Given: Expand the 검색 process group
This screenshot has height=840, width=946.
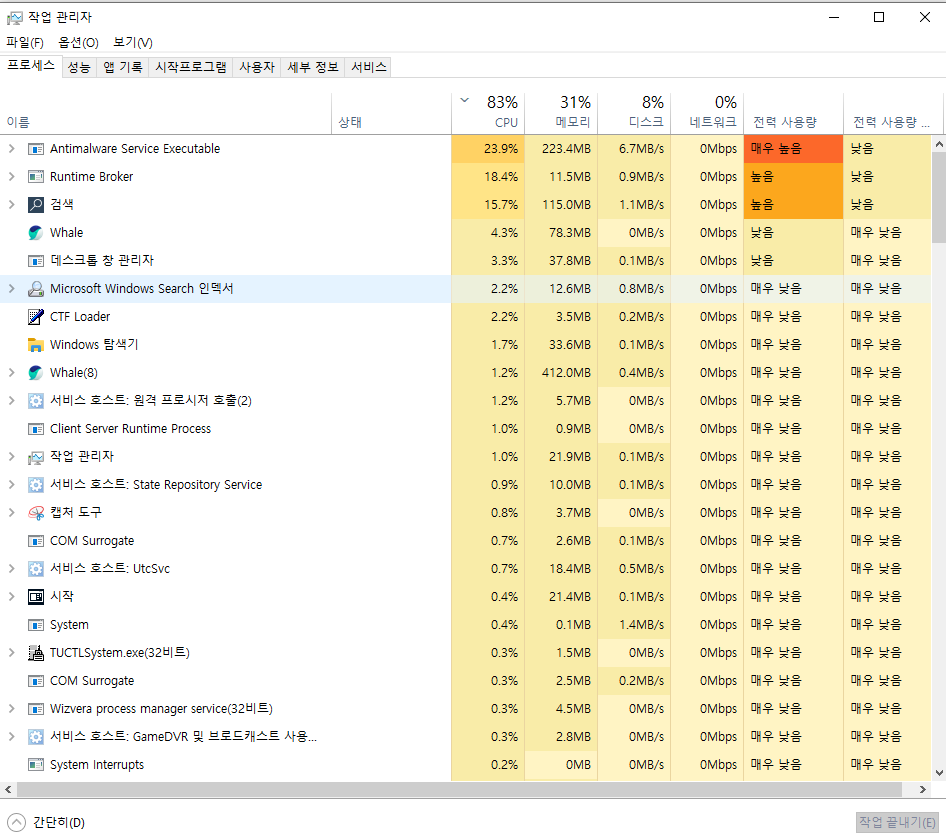Looking at the screenshot, I should [x=11, y=205].
